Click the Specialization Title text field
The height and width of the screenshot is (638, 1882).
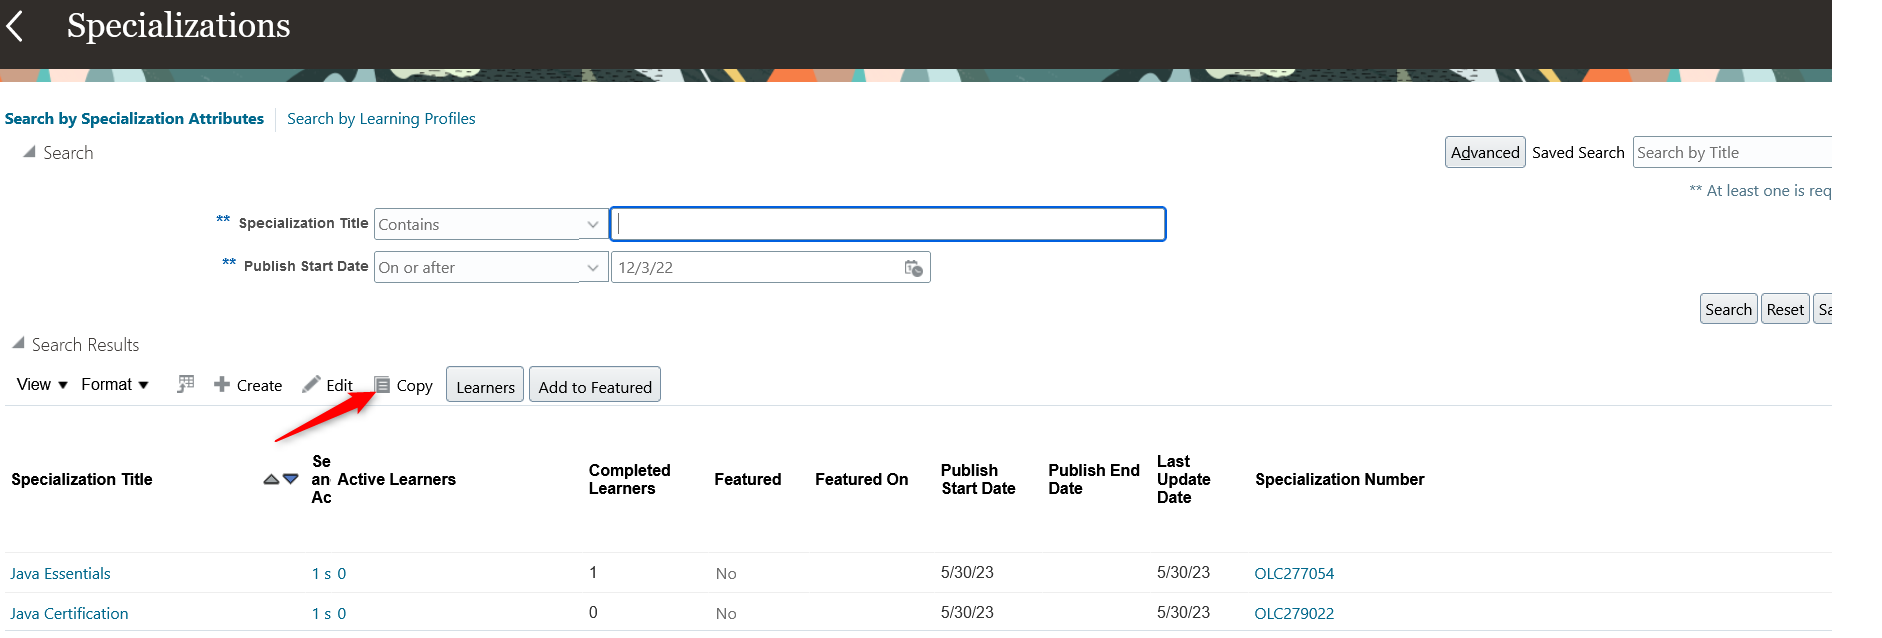[887, 224]
